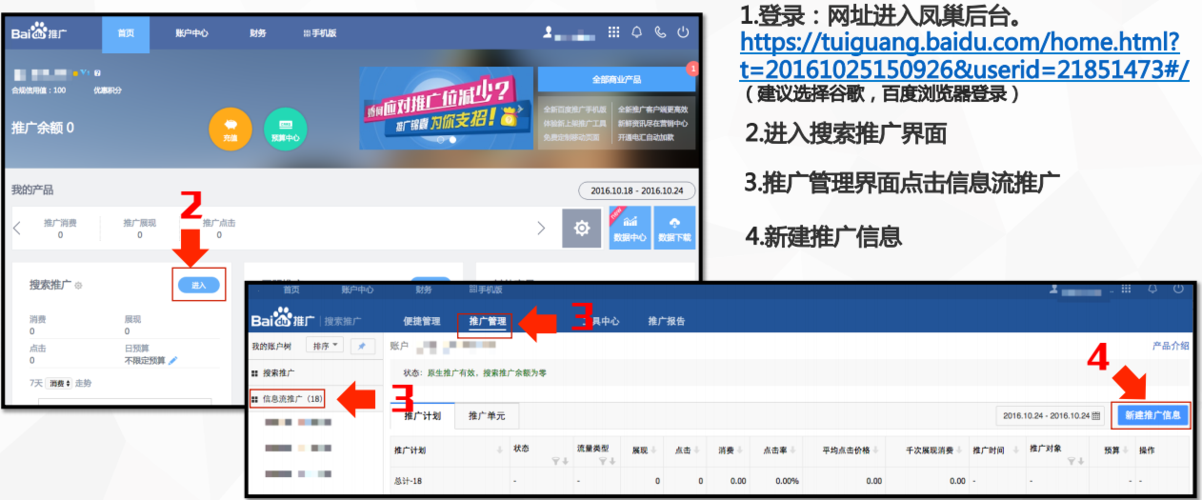Screen dimensions: 1202x500
Task: Open the 推广报告 tab
Action: [667, 321]
